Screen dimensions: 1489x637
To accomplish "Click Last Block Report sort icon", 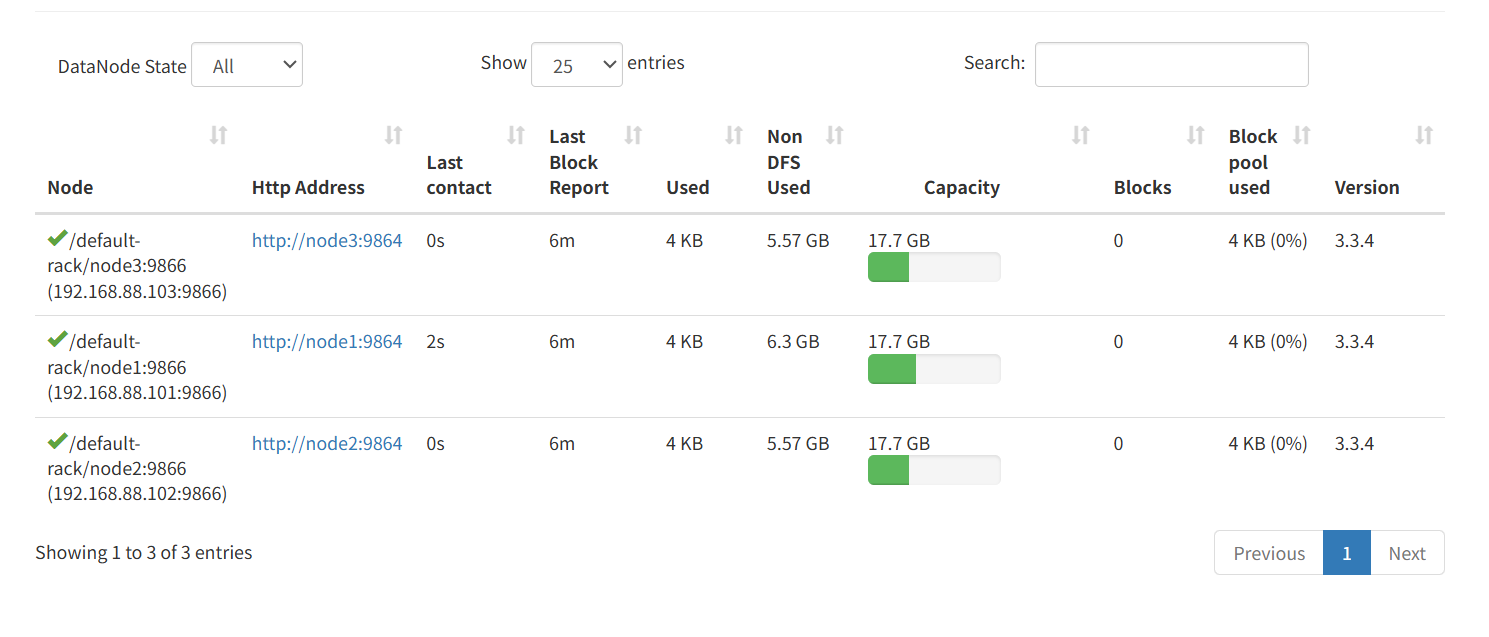I will 633,135.
